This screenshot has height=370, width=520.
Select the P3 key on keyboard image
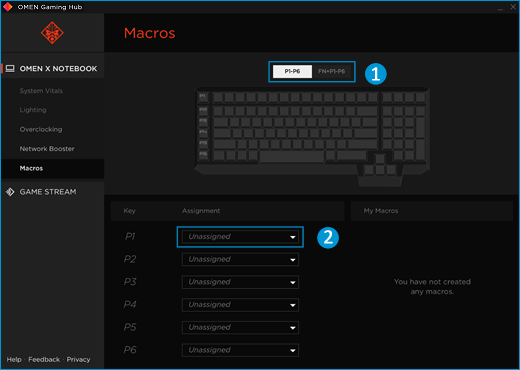coord(203,121)
